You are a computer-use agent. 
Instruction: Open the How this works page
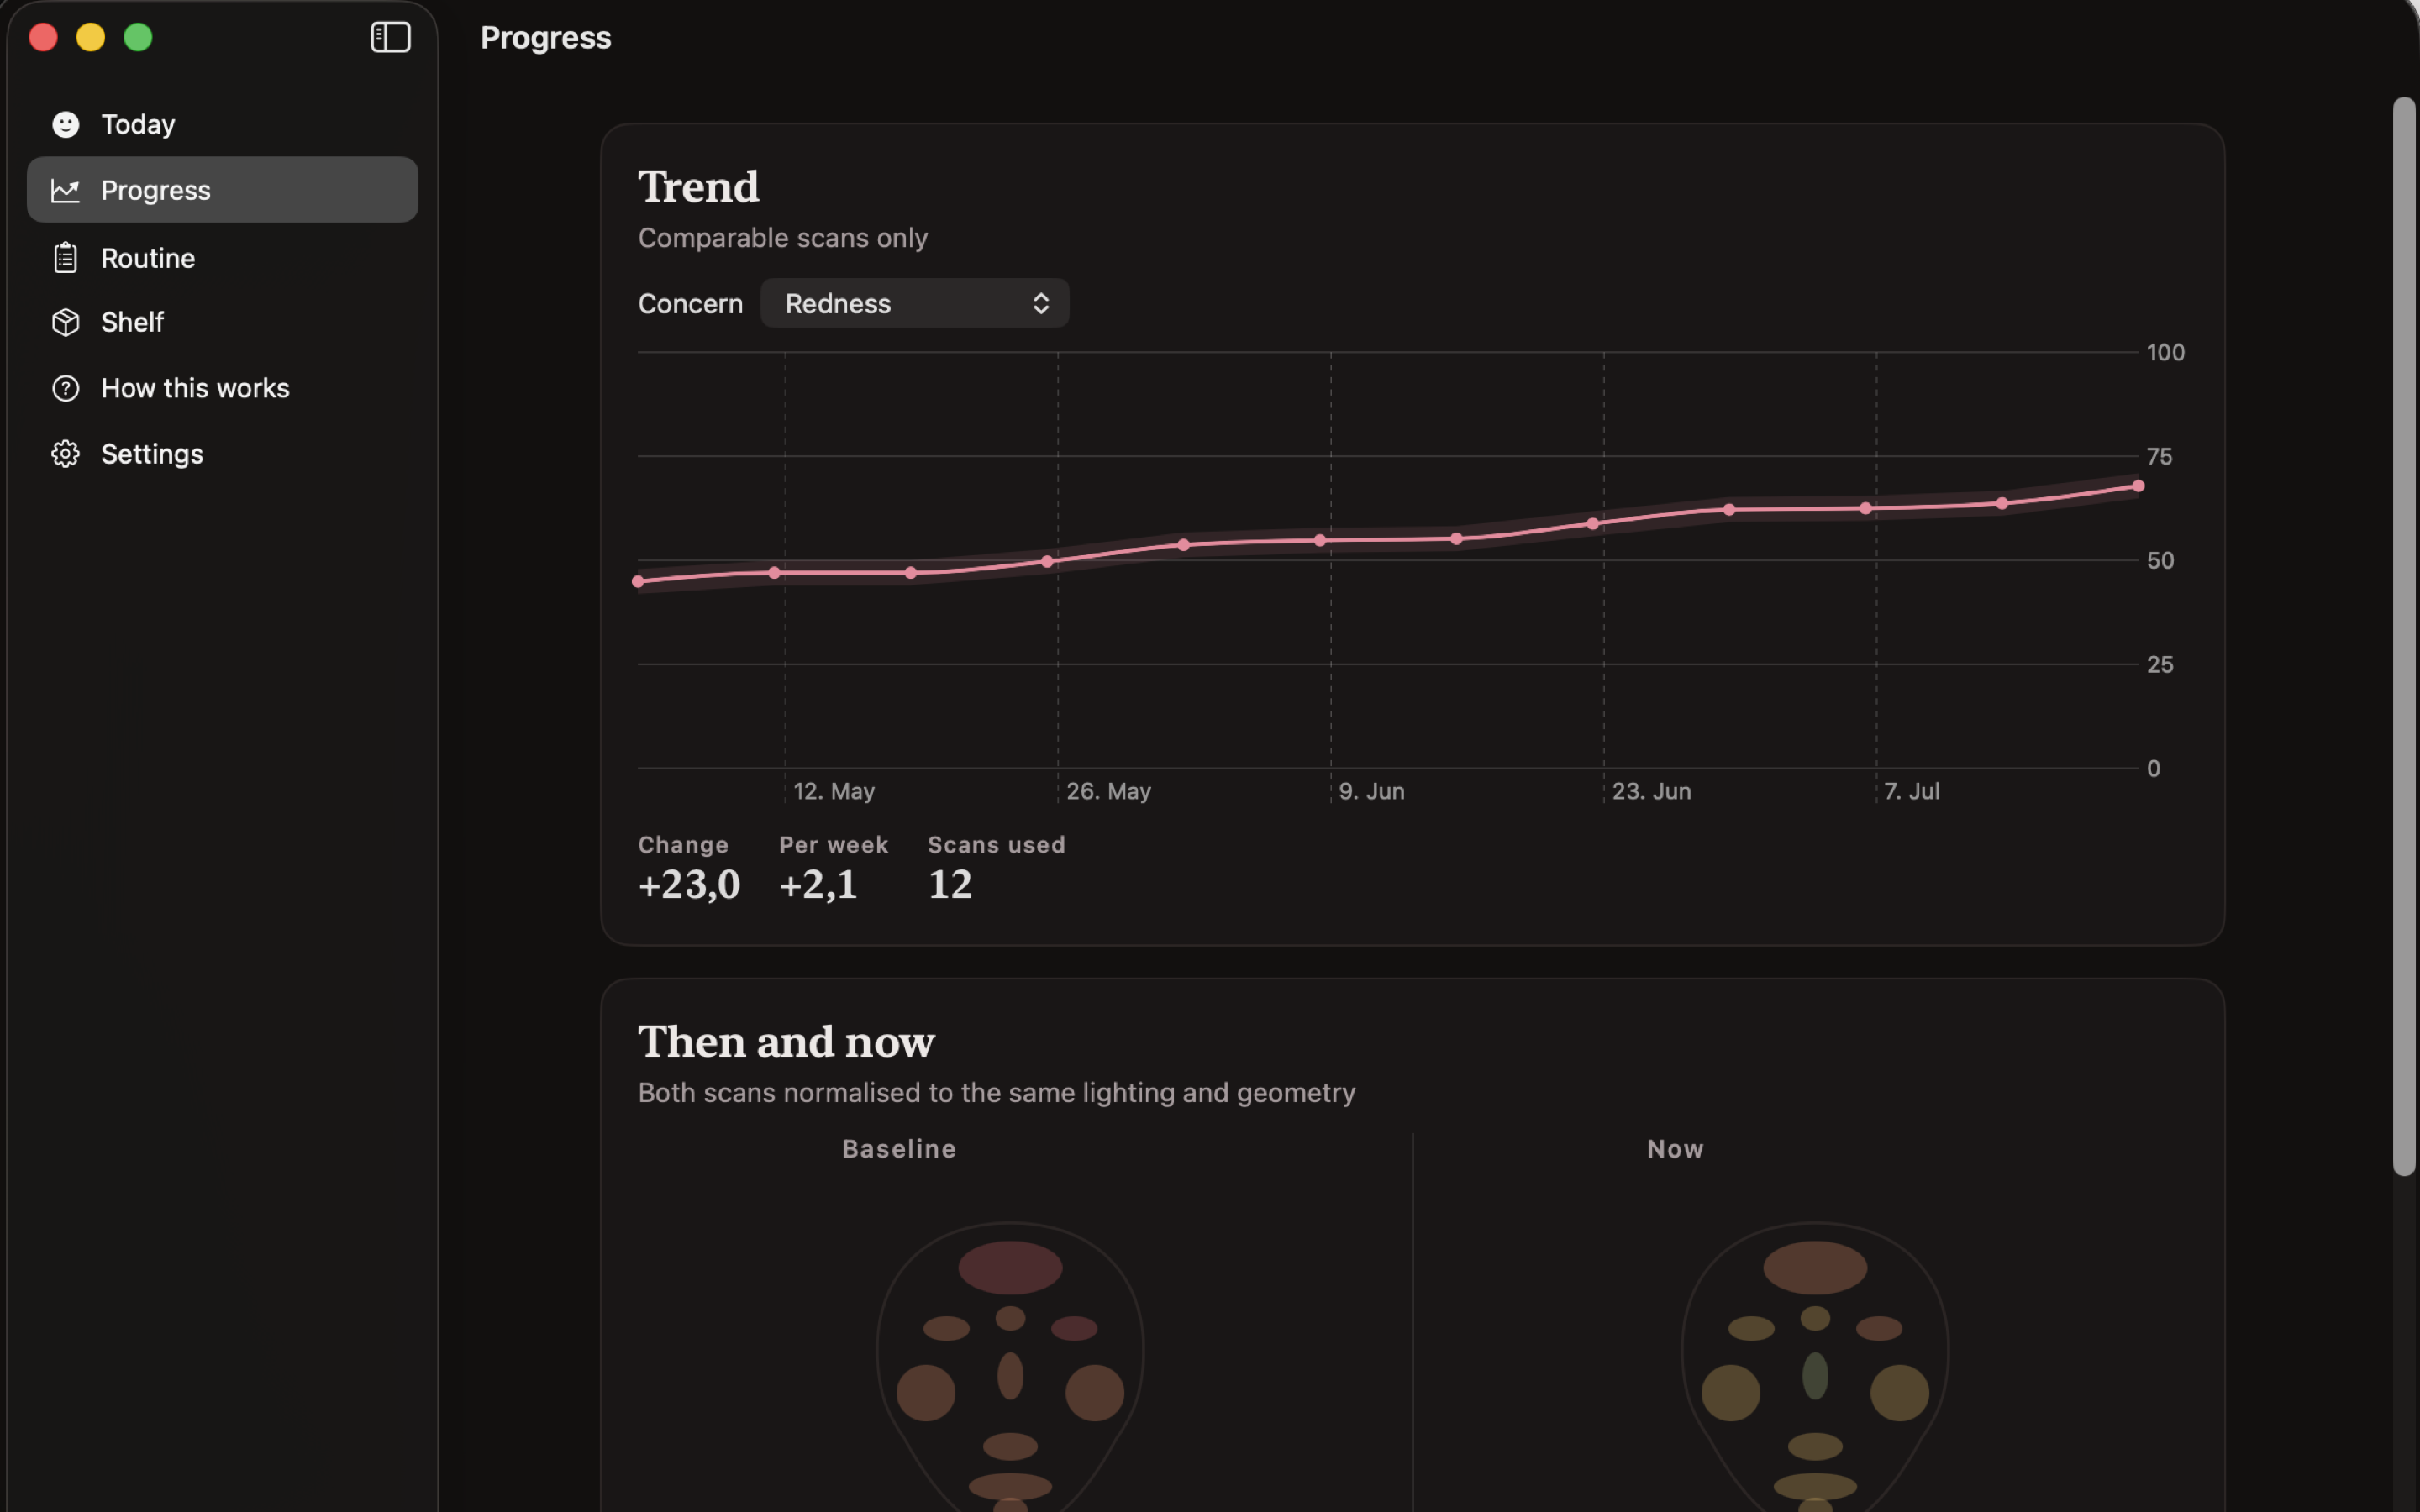[x=222, y=388]
